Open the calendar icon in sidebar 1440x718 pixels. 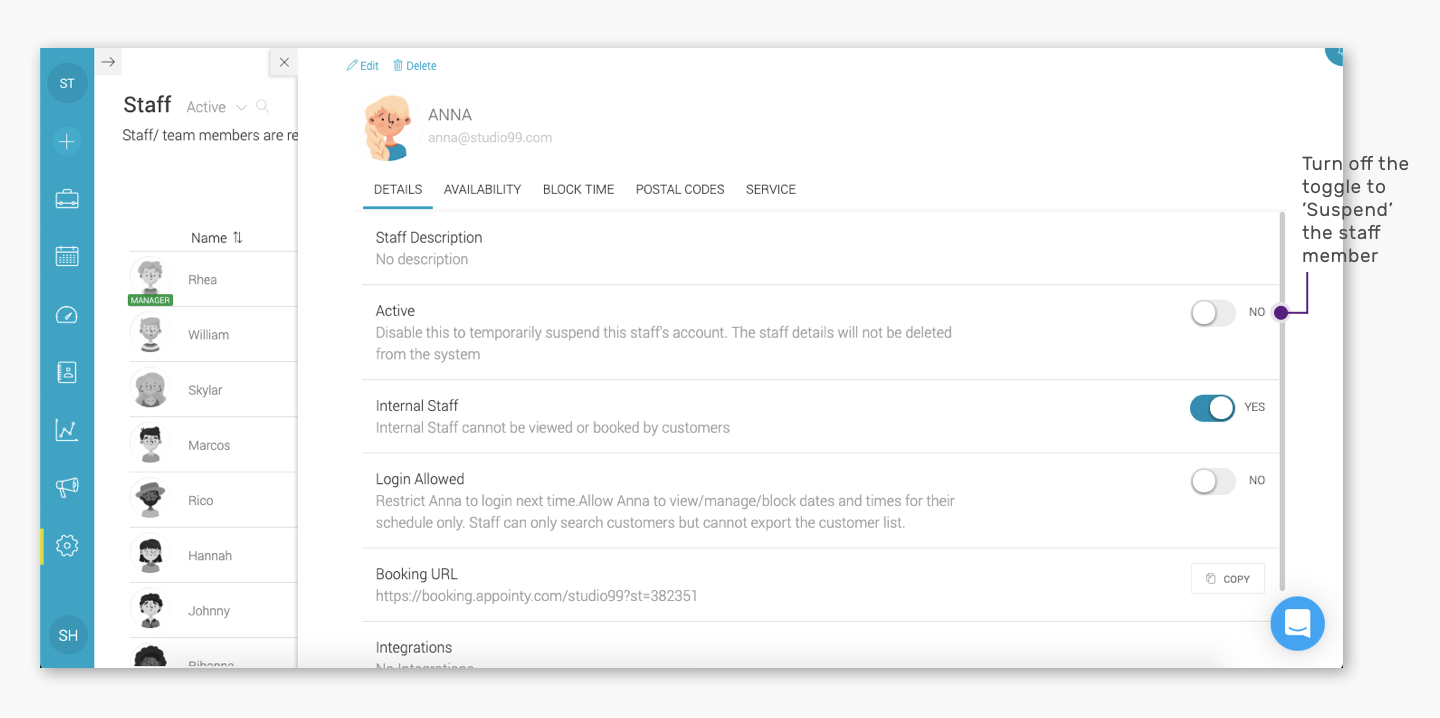(67, 256)
